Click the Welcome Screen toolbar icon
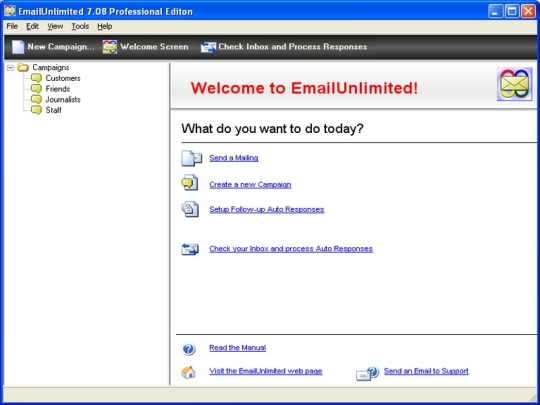The height and width of the screenshot is (405, 540). pos(110,47)
